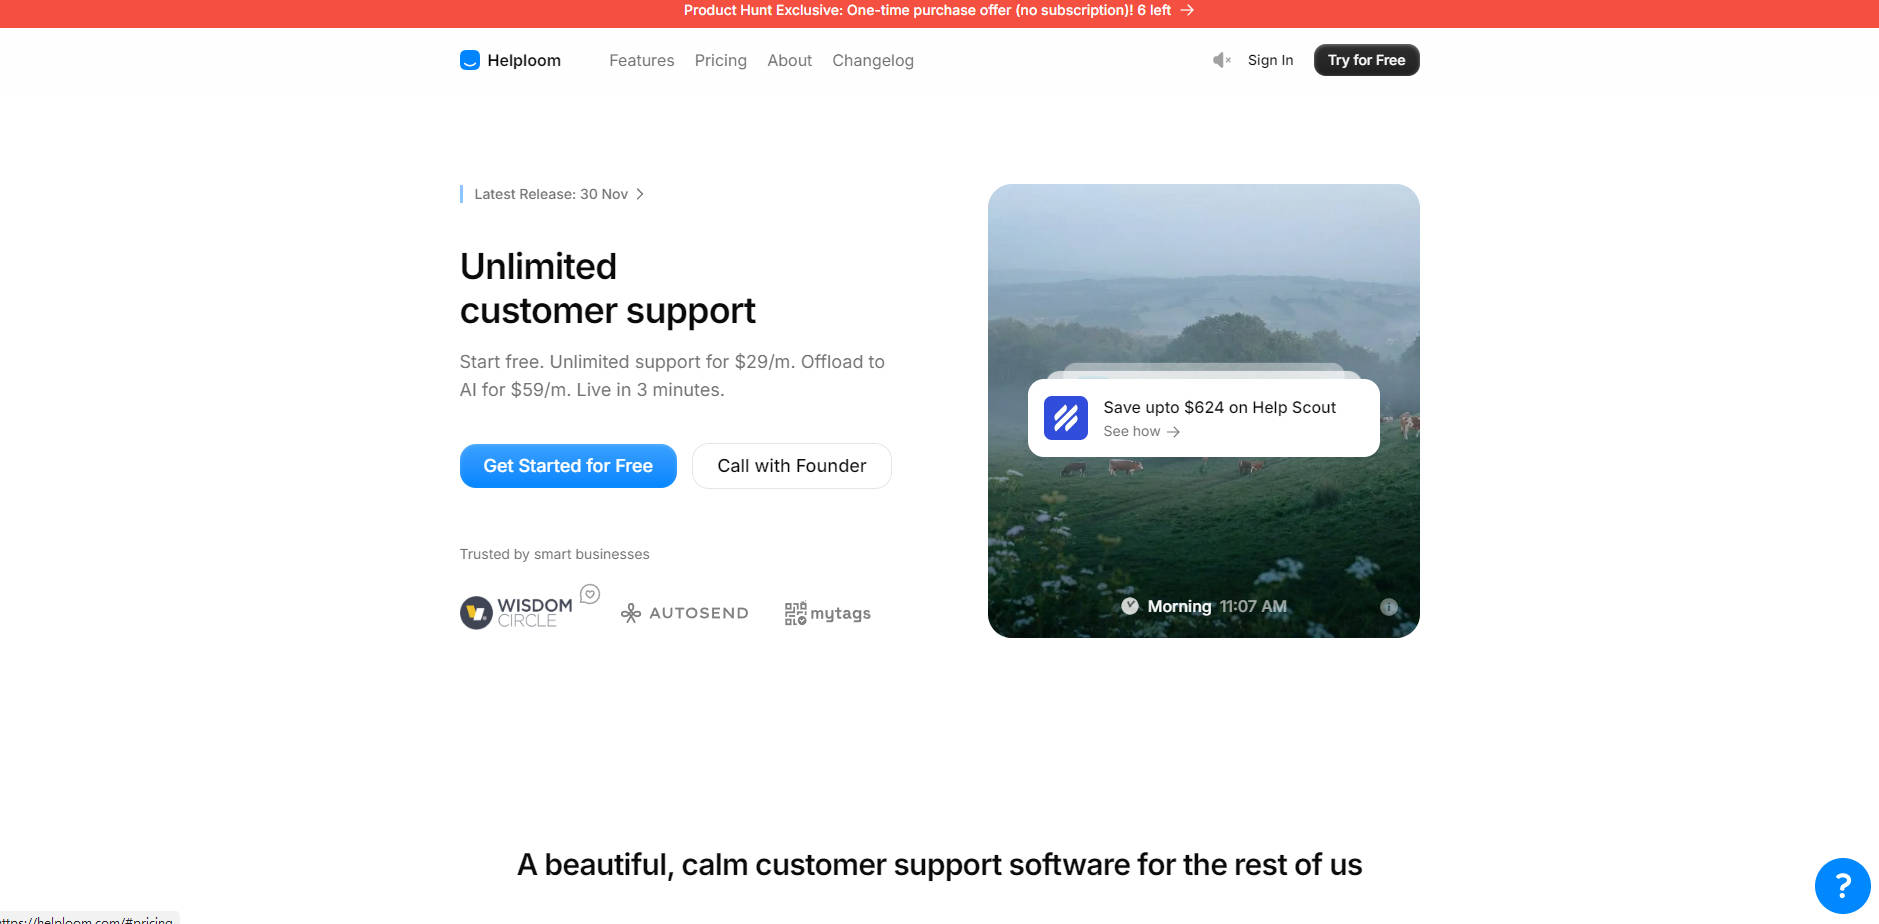The image size is (1879, 924).
Task: Go to the Pricing nav link
Action: point(720,60)
